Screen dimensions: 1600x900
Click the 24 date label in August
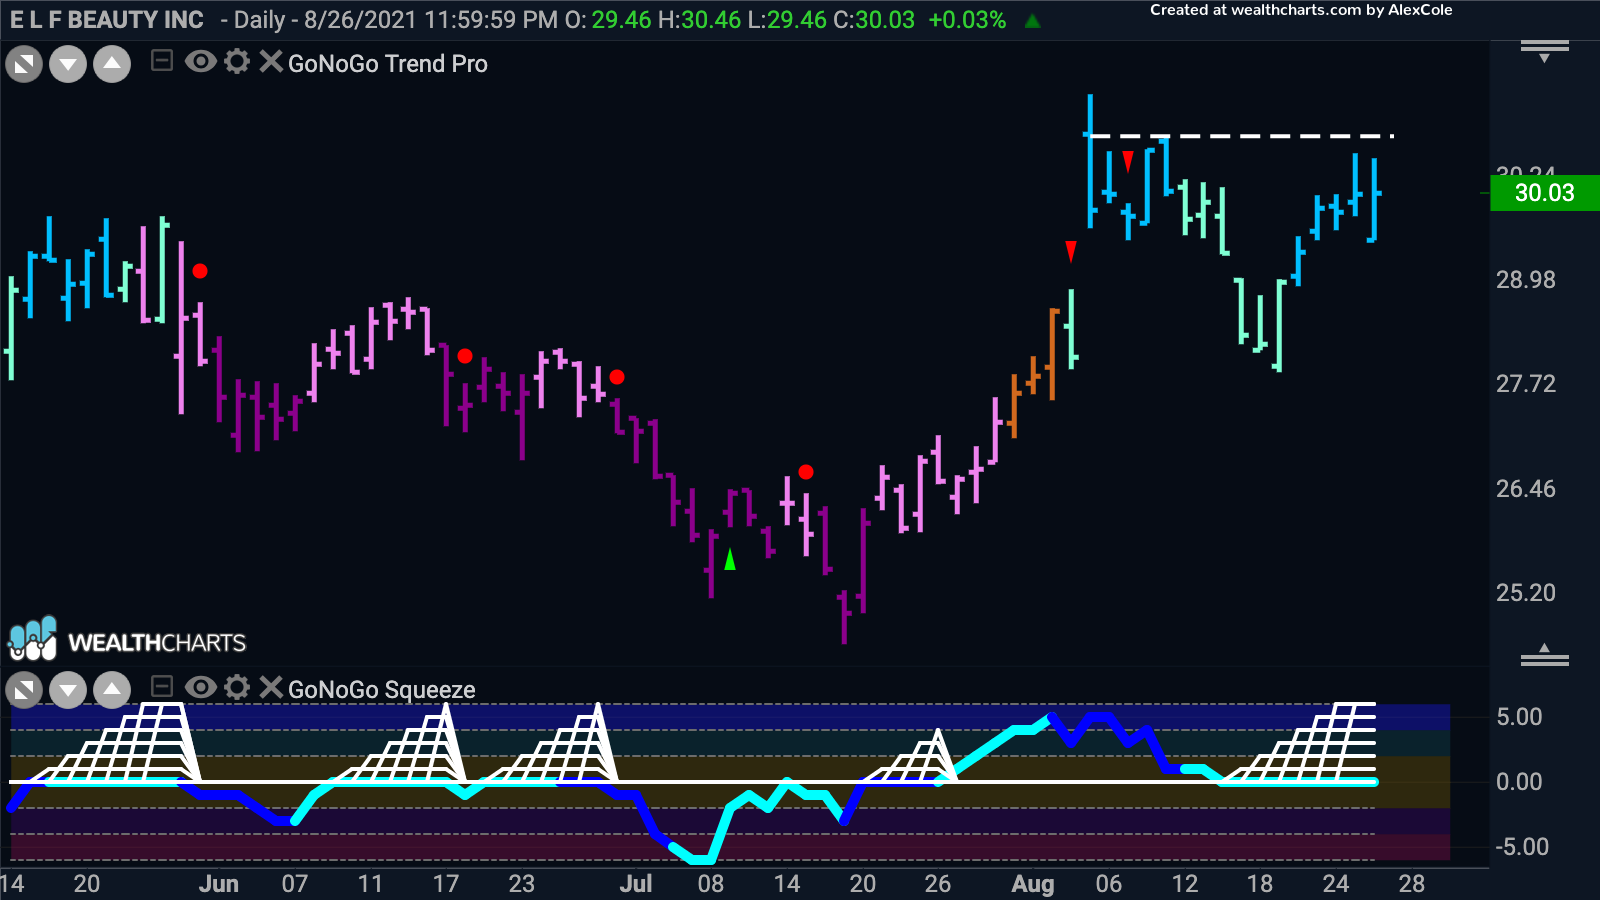click(1336, 884)
